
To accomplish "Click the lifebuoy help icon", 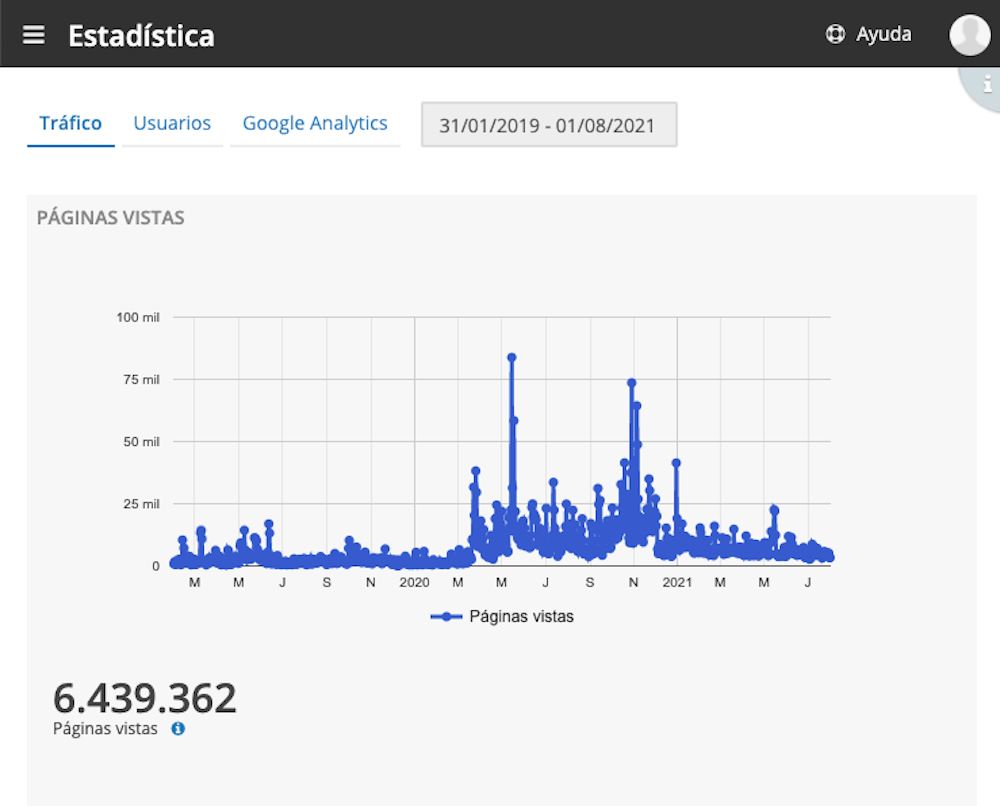I will [835, 34].
